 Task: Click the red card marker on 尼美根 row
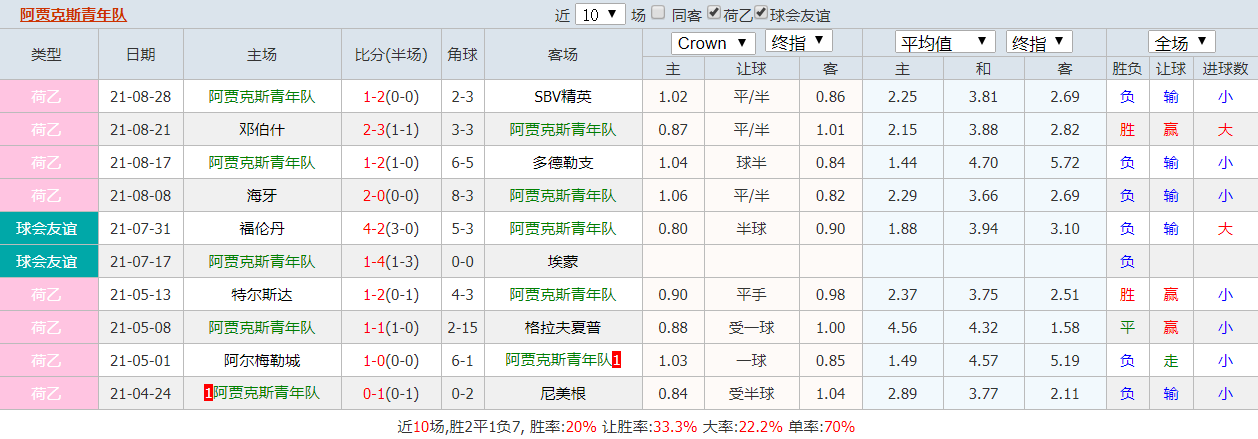[208, 394]
